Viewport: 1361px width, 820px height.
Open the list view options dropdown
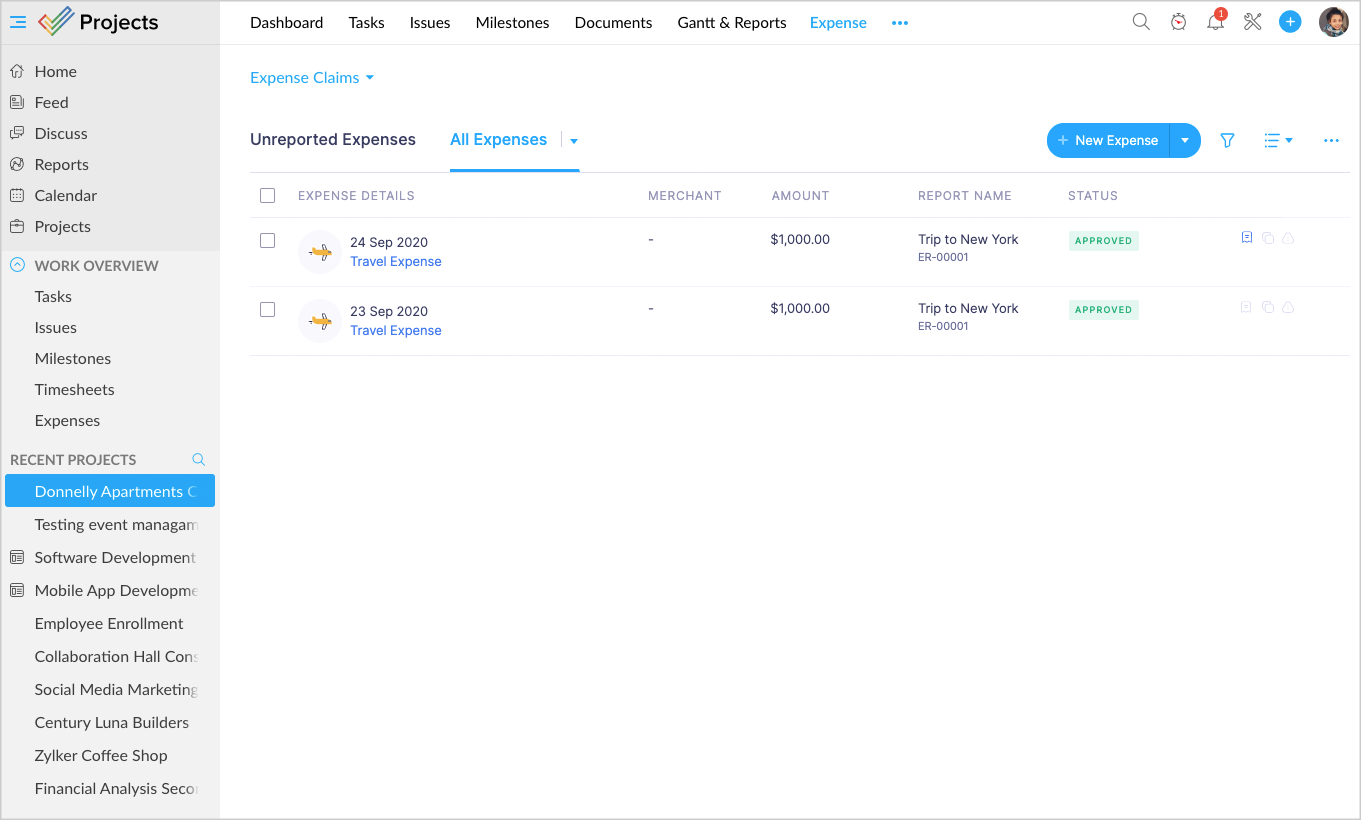pos(1278,141)
